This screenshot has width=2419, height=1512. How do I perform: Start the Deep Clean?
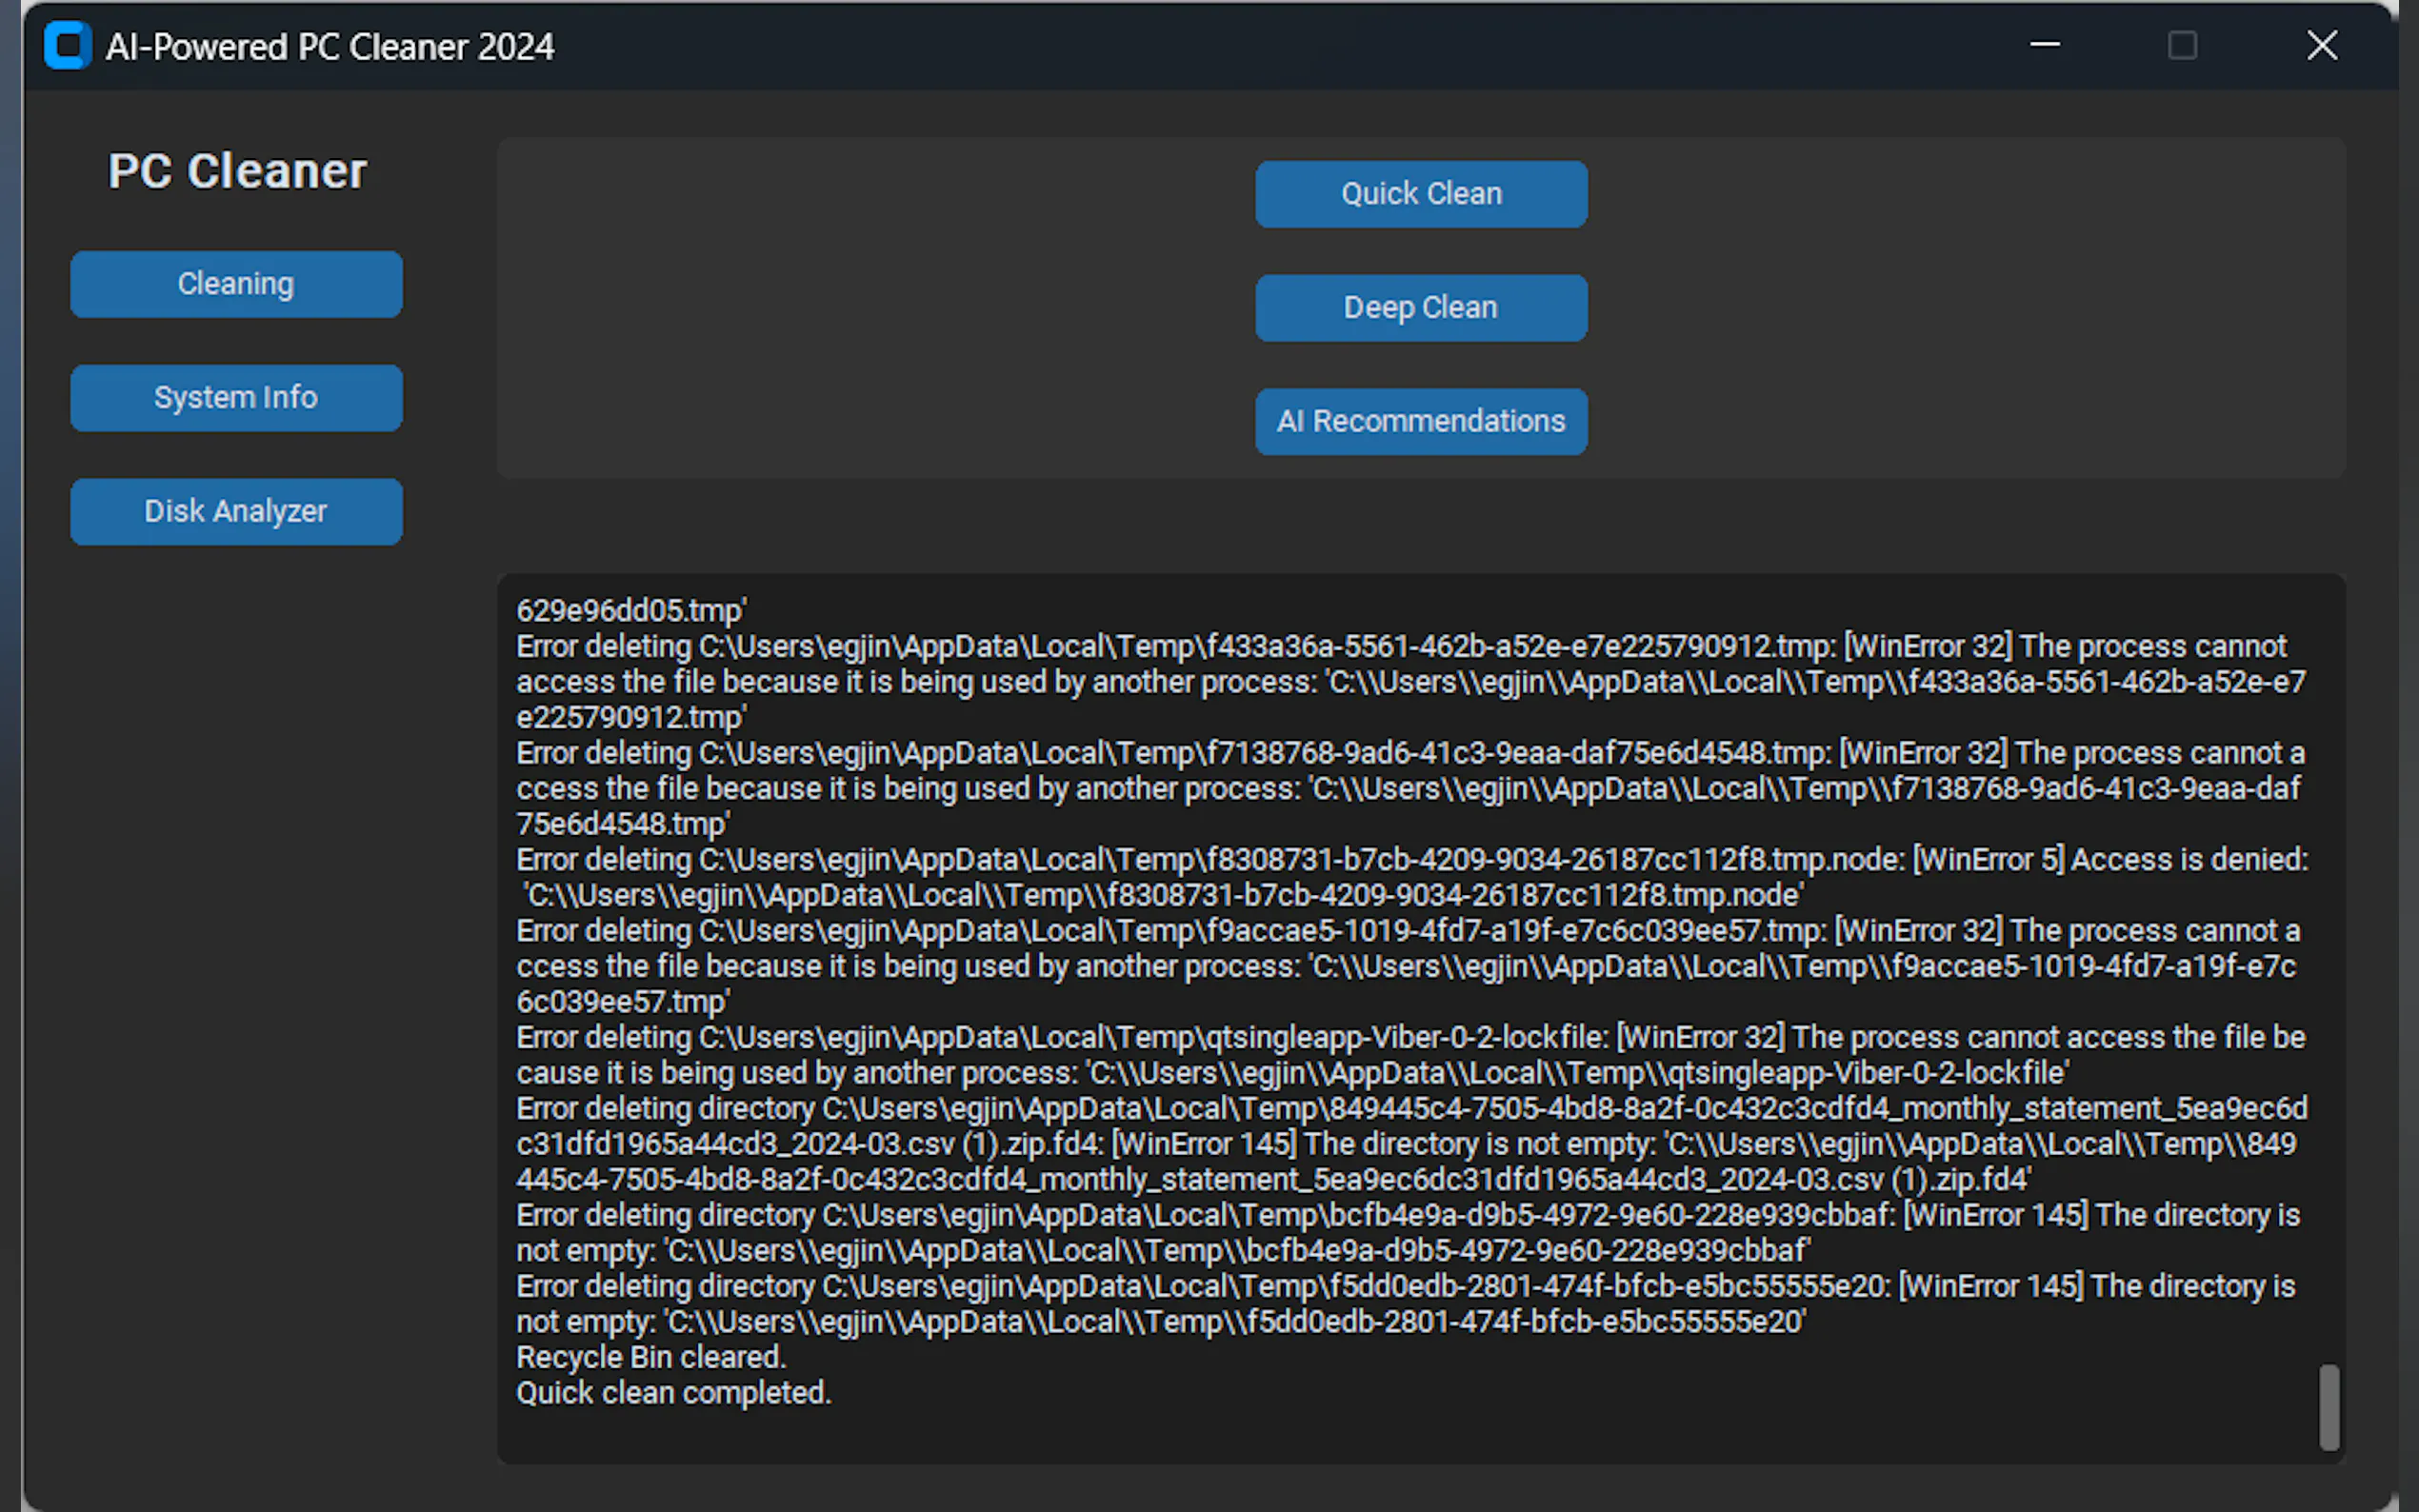coord(1420,308)
